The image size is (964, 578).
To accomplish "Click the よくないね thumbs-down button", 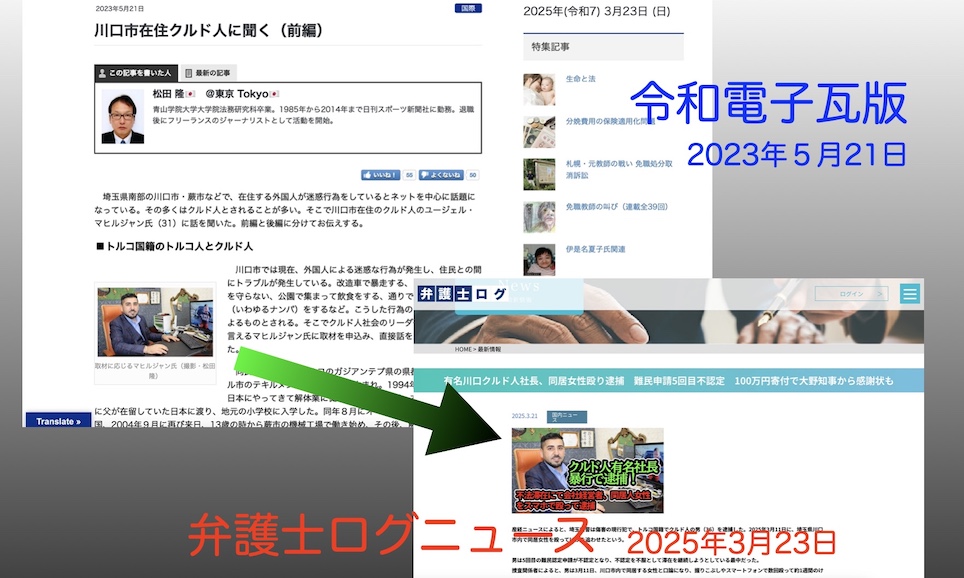I will coord(445,174).
